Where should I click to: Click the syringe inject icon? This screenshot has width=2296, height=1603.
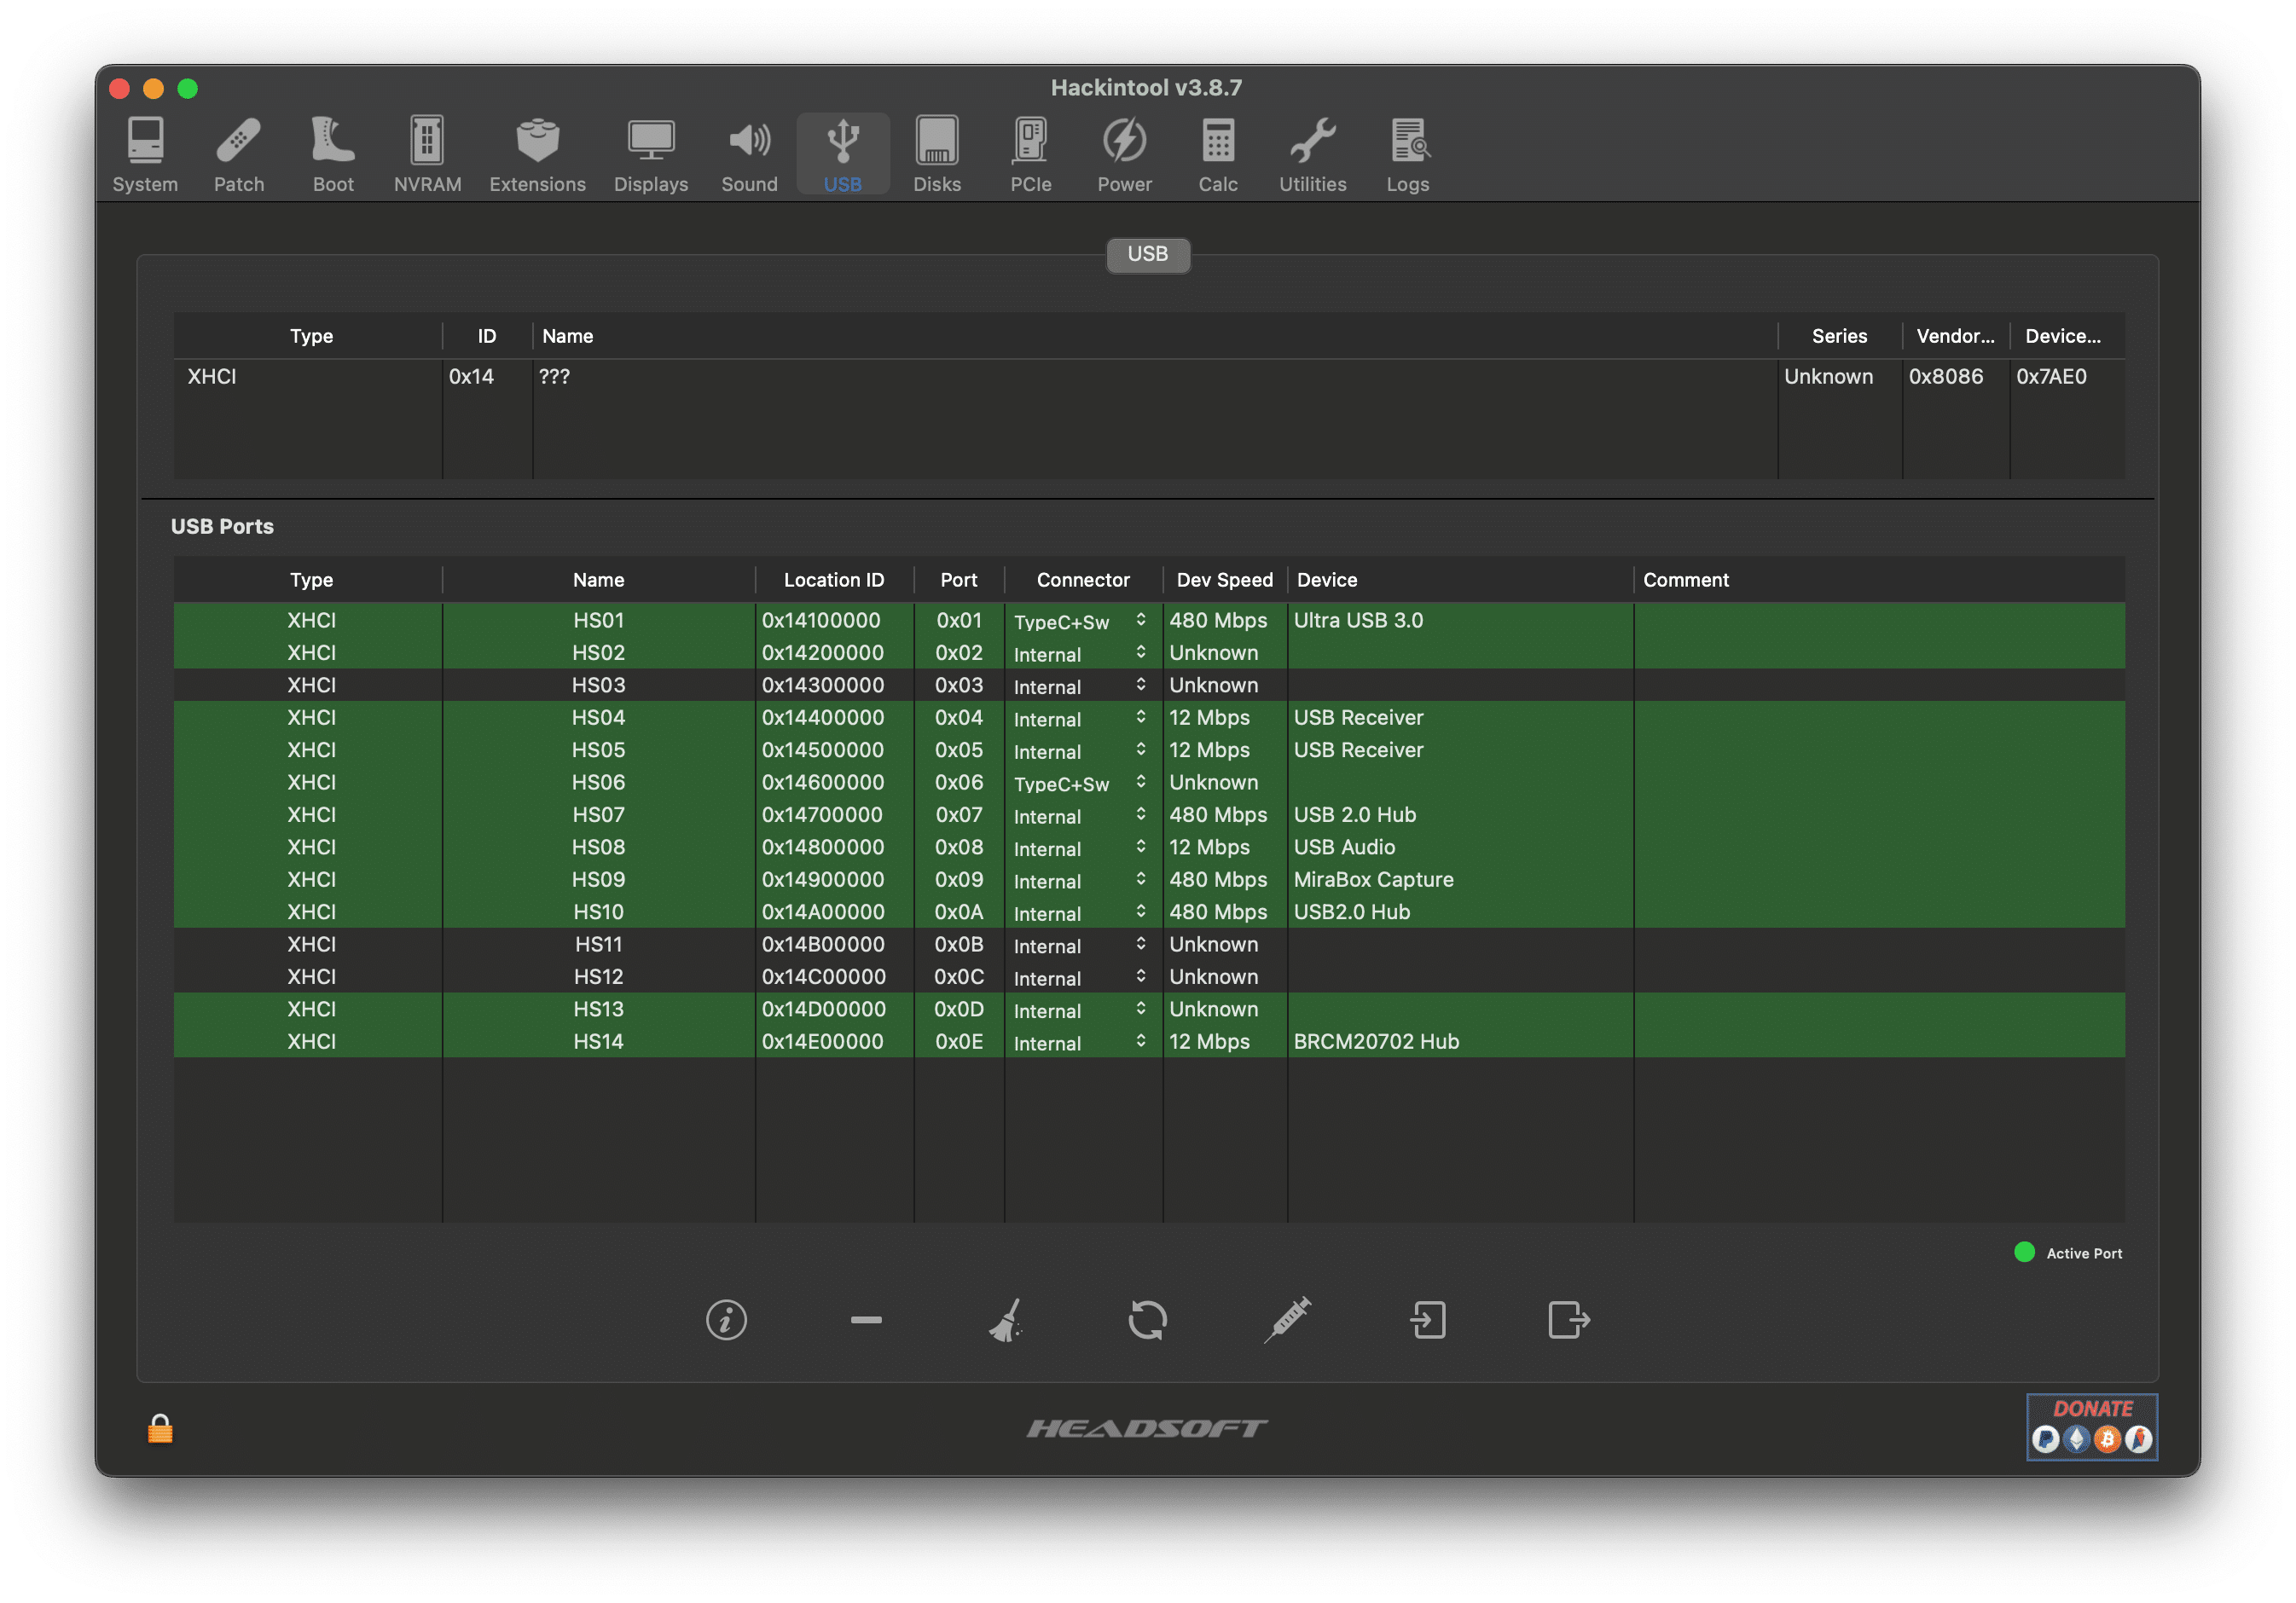[x=1288, y=1320]
